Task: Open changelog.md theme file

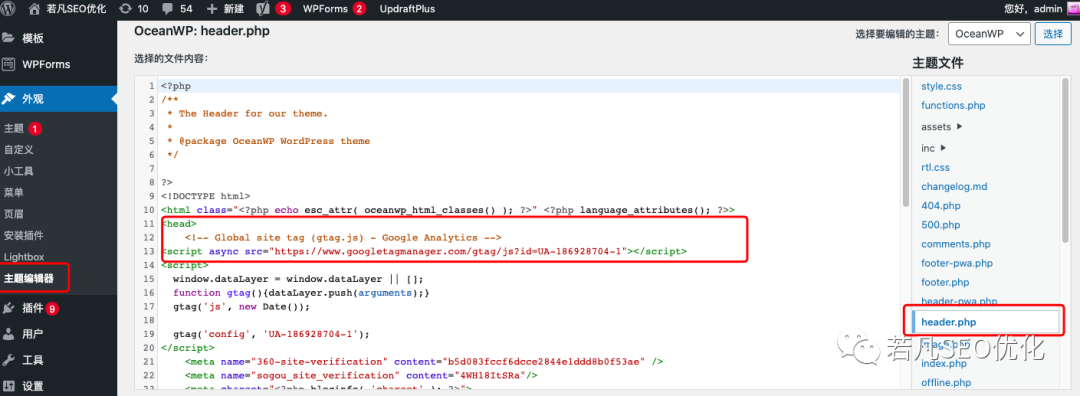Action: [954, 187]
